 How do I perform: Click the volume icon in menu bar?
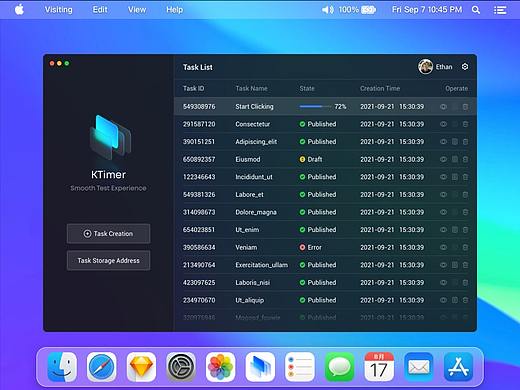[x=328, y=10]
